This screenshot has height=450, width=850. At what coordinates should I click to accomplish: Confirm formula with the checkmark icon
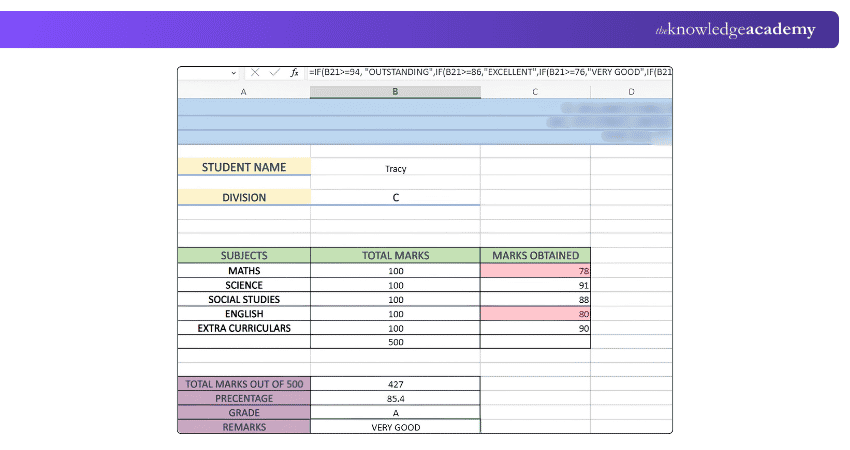[275, 72]
